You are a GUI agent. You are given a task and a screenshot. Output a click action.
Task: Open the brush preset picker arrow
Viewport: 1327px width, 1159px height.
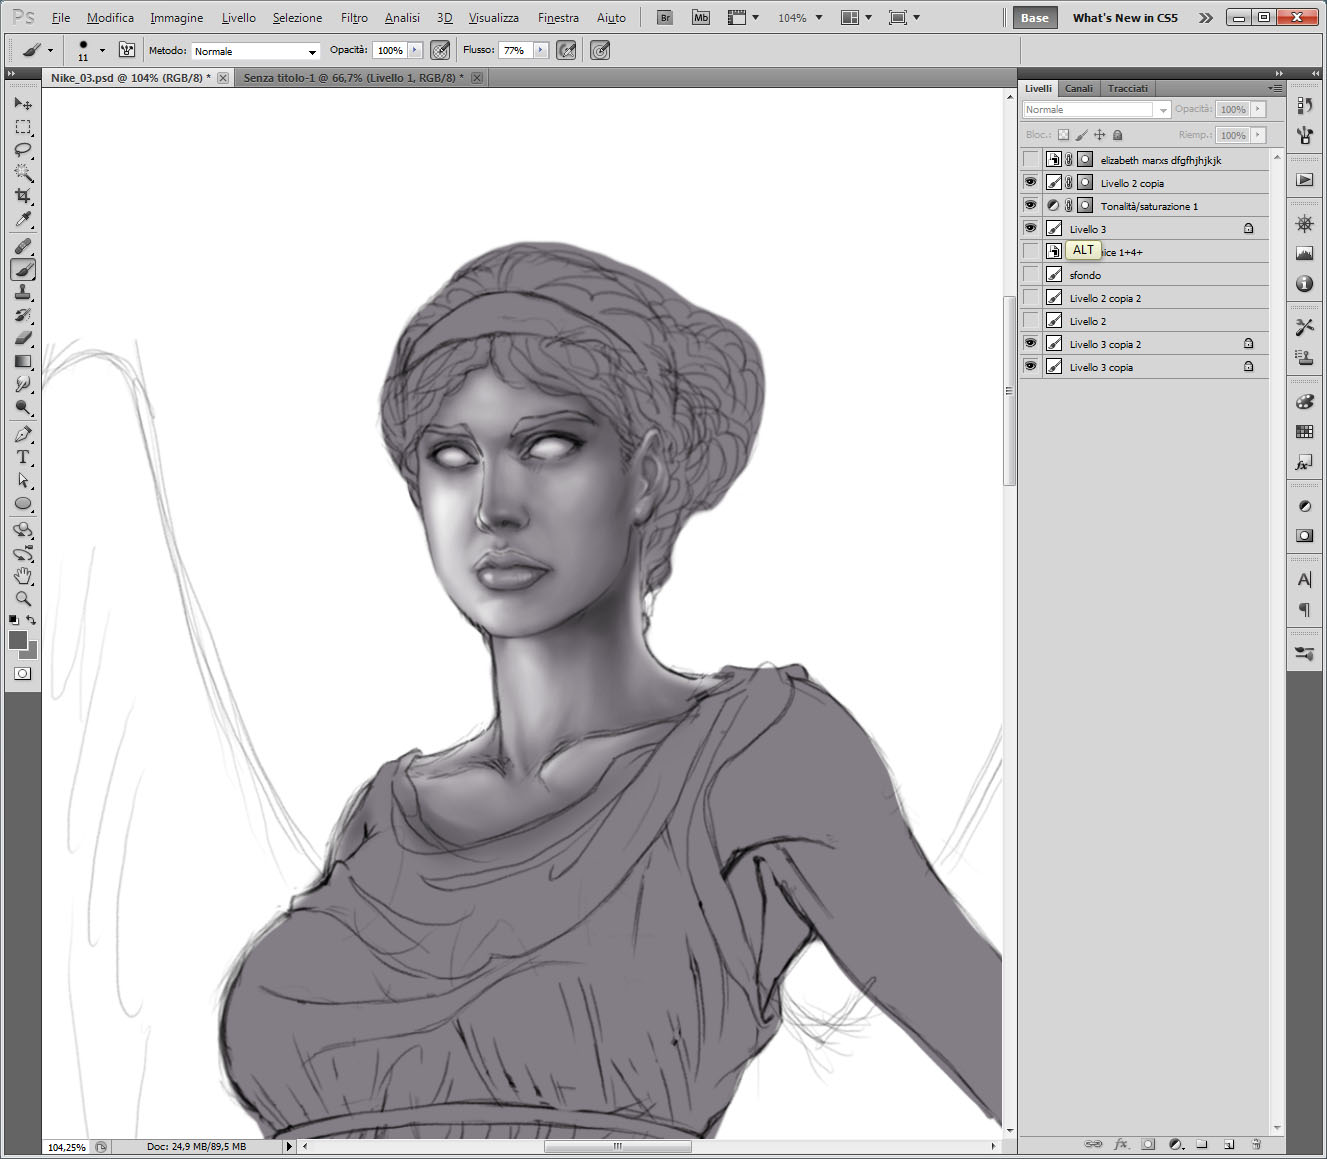[102, 50]
